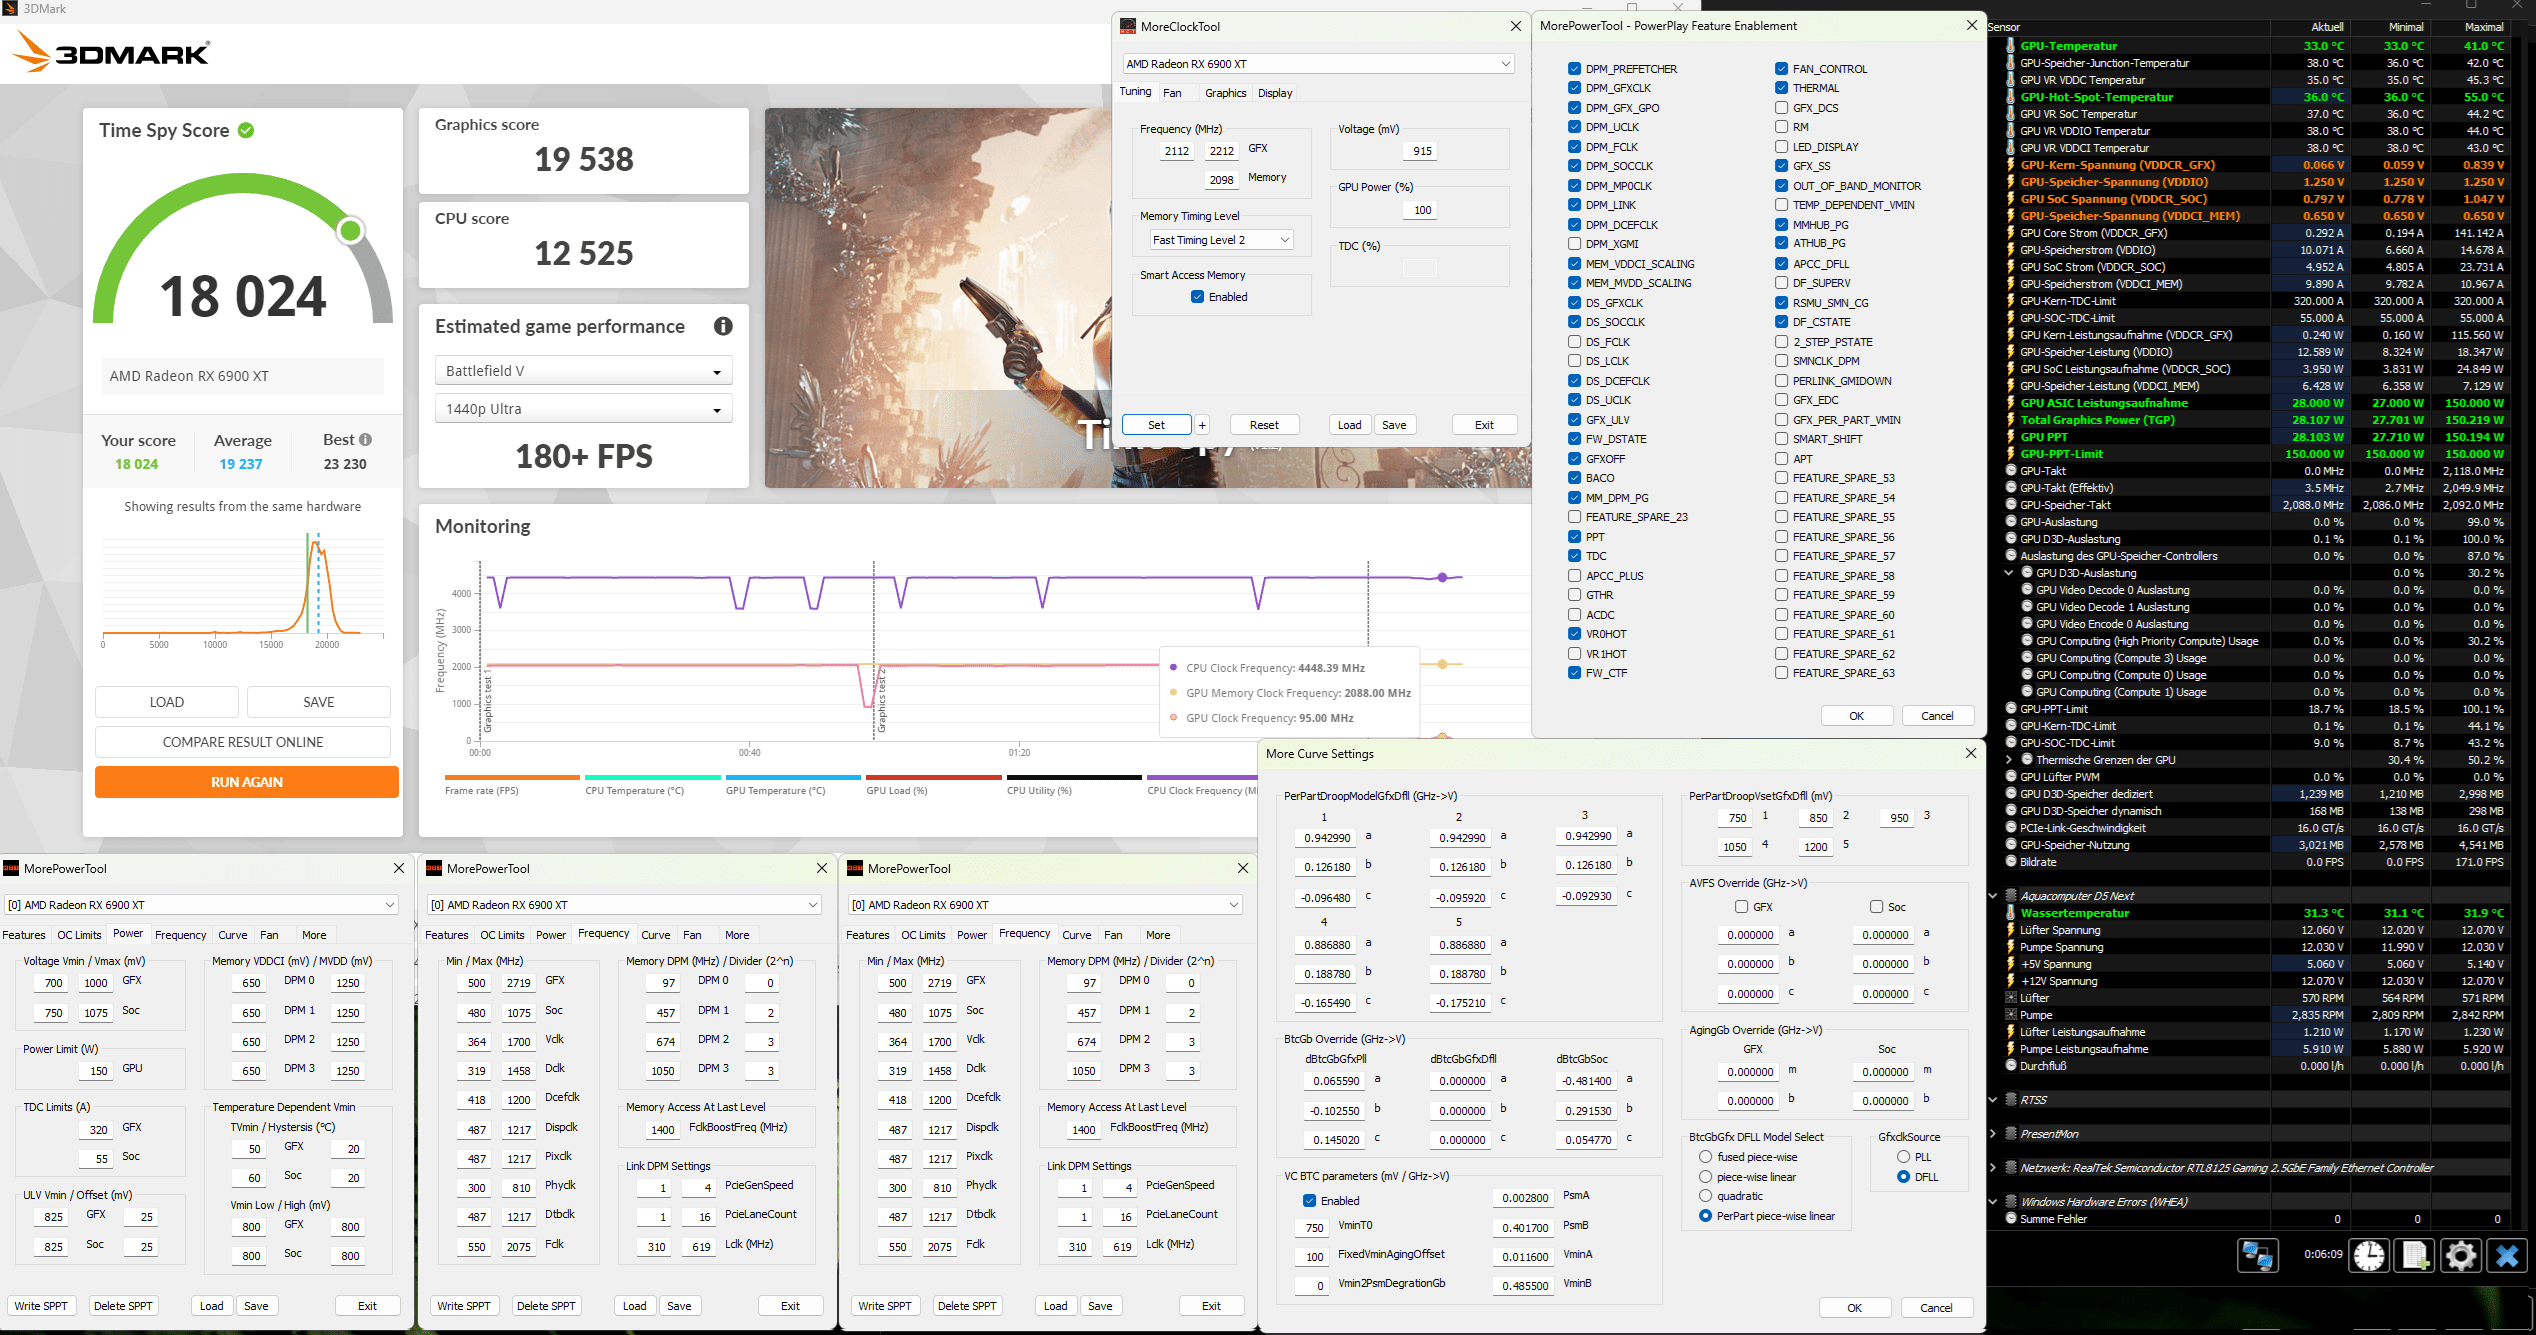Click lightning icon of GPU-Kern-Spannung (VDDCR_GFX) row
The image size is (2536, 1335).
(x=2011, y=165)
